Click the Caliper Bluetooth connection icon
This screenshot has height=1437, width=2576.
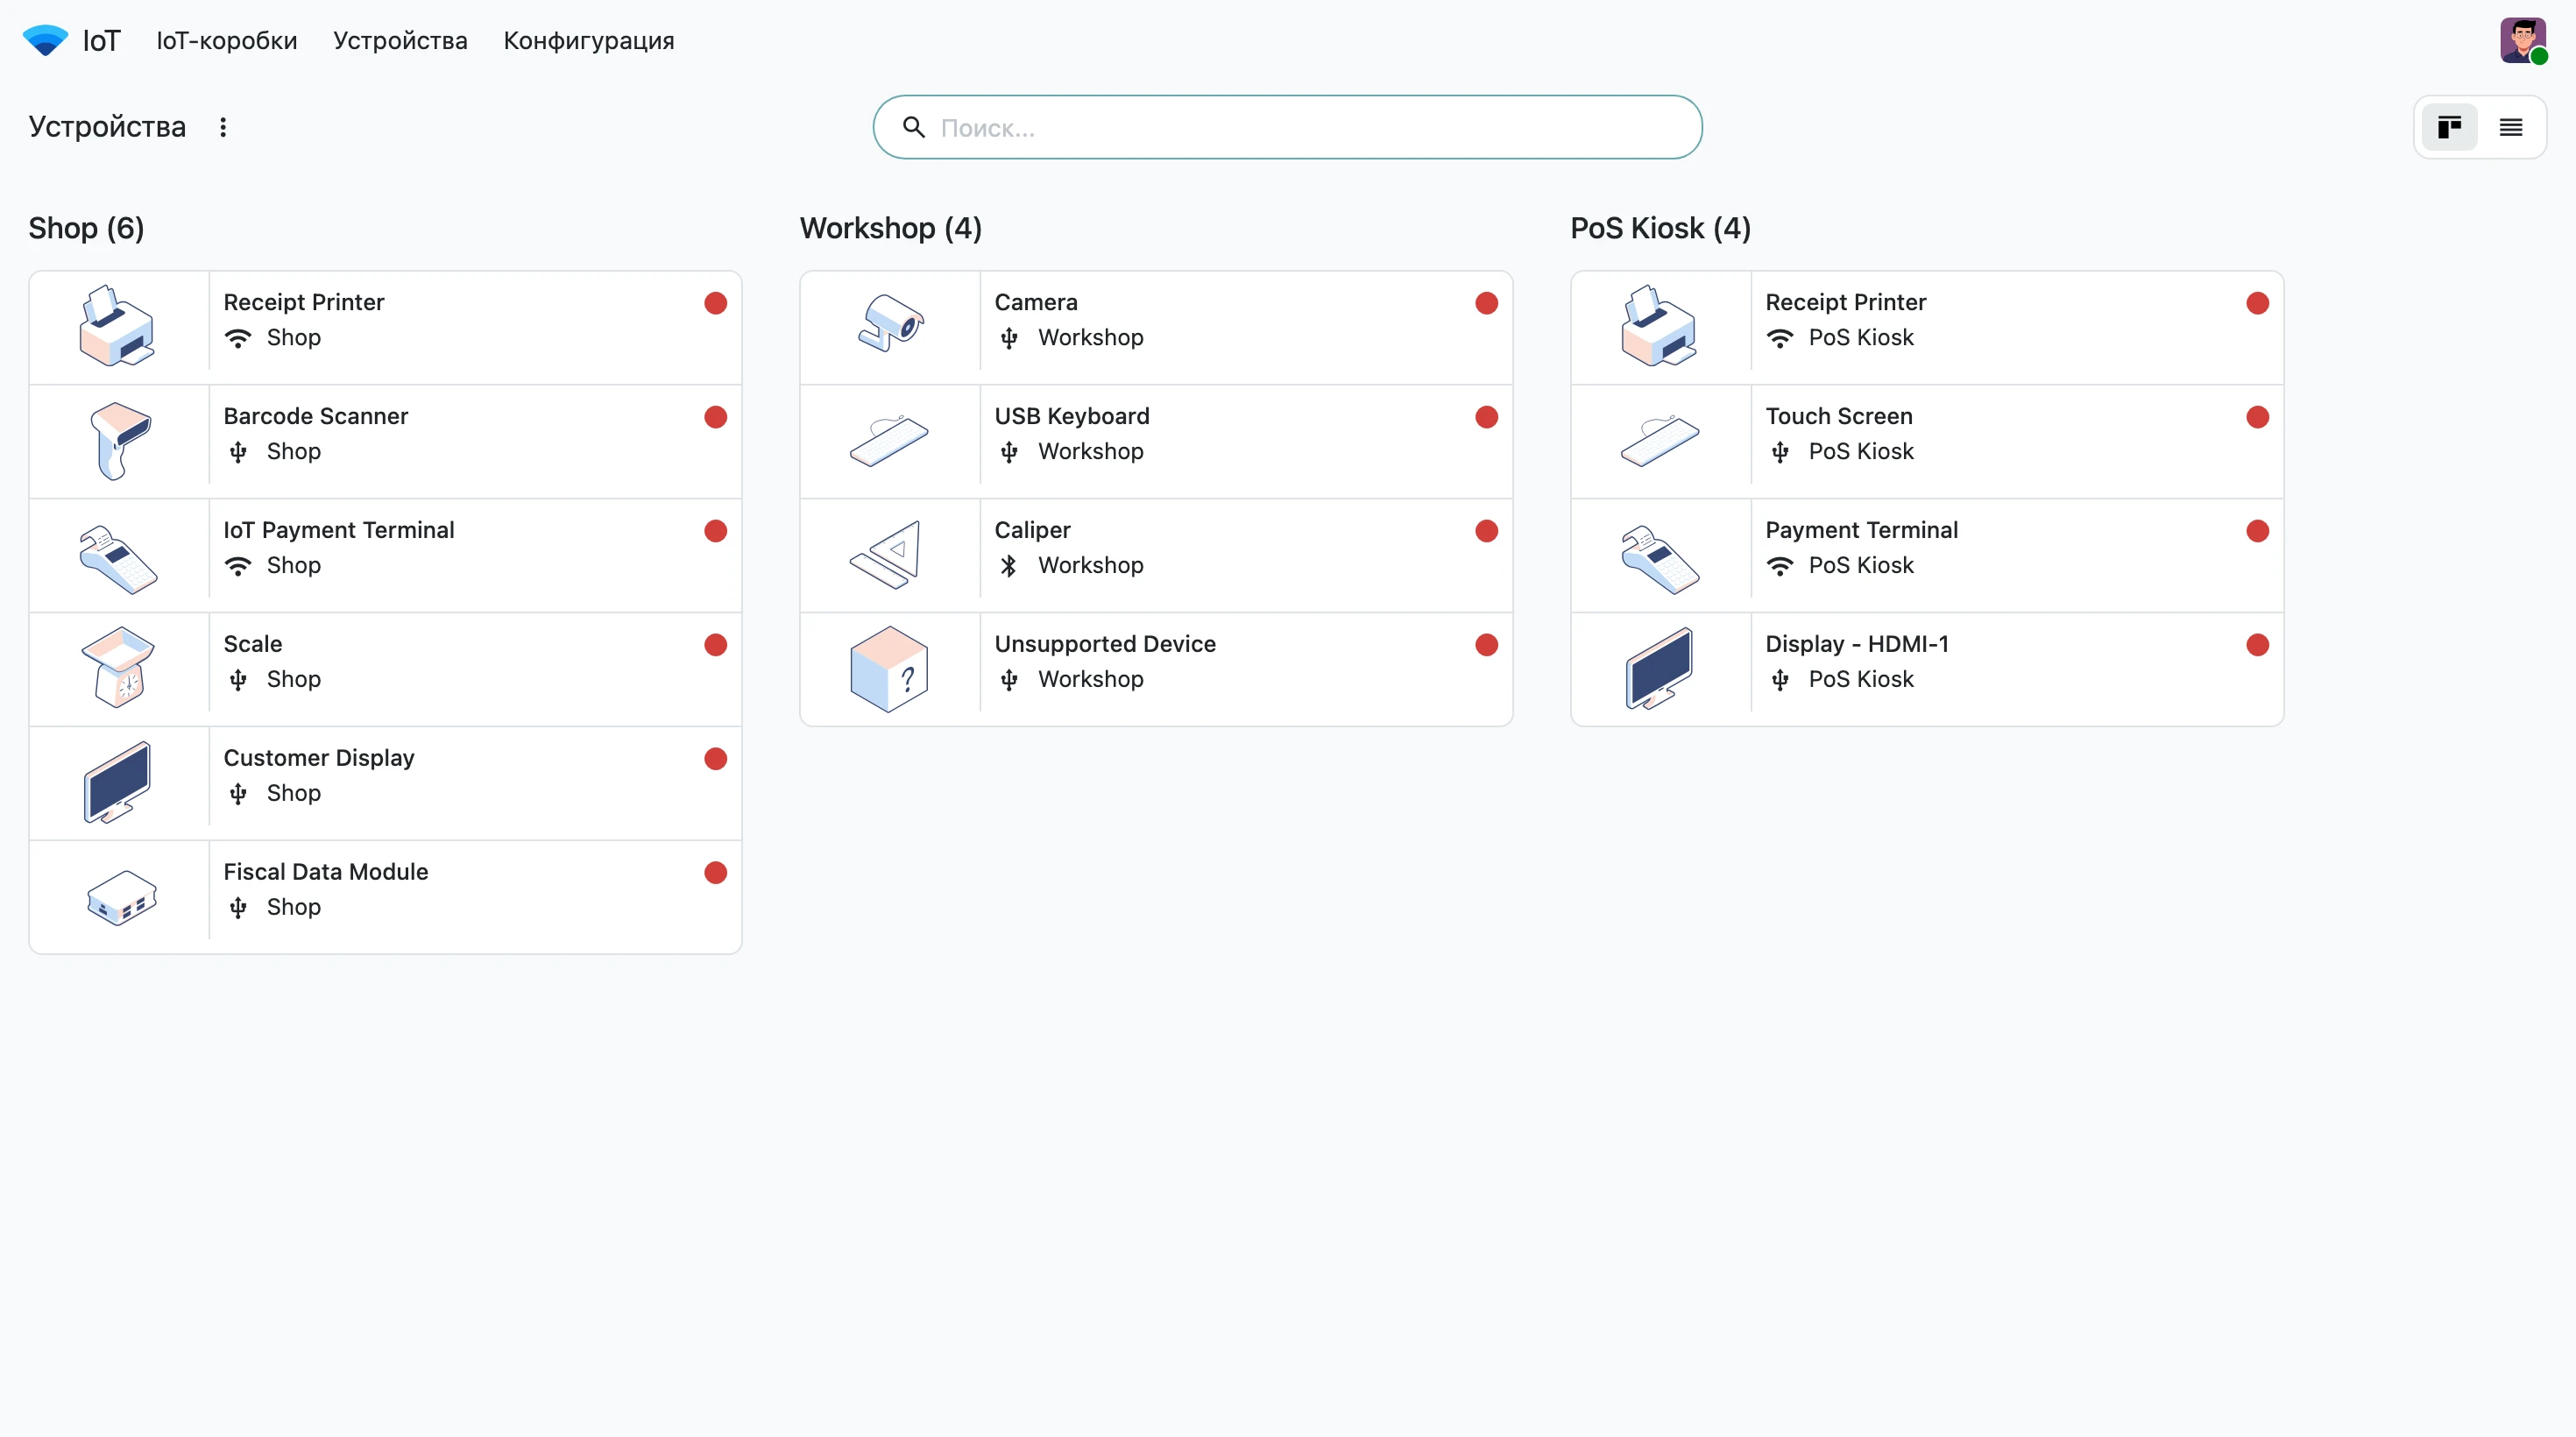[1008, 565]
